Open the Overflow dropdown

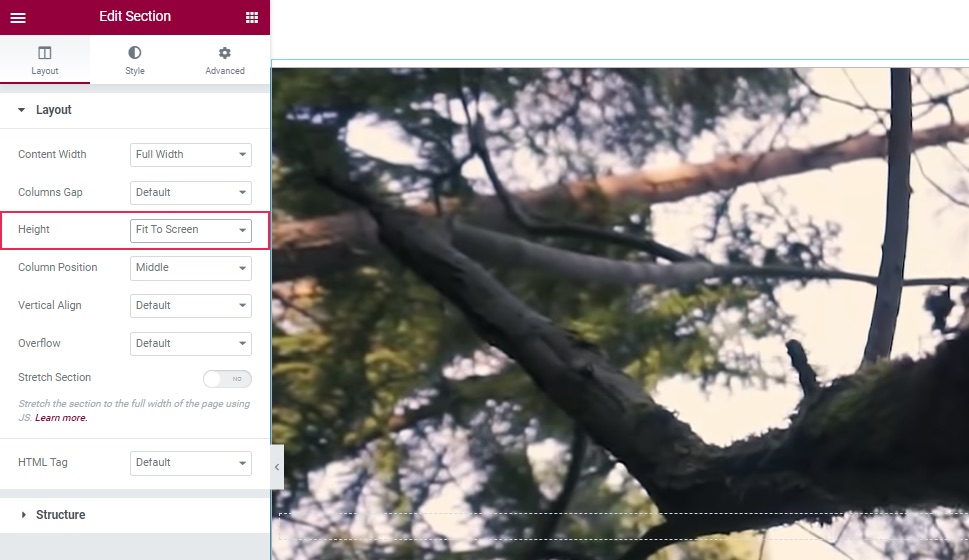[x=190, y=344]
